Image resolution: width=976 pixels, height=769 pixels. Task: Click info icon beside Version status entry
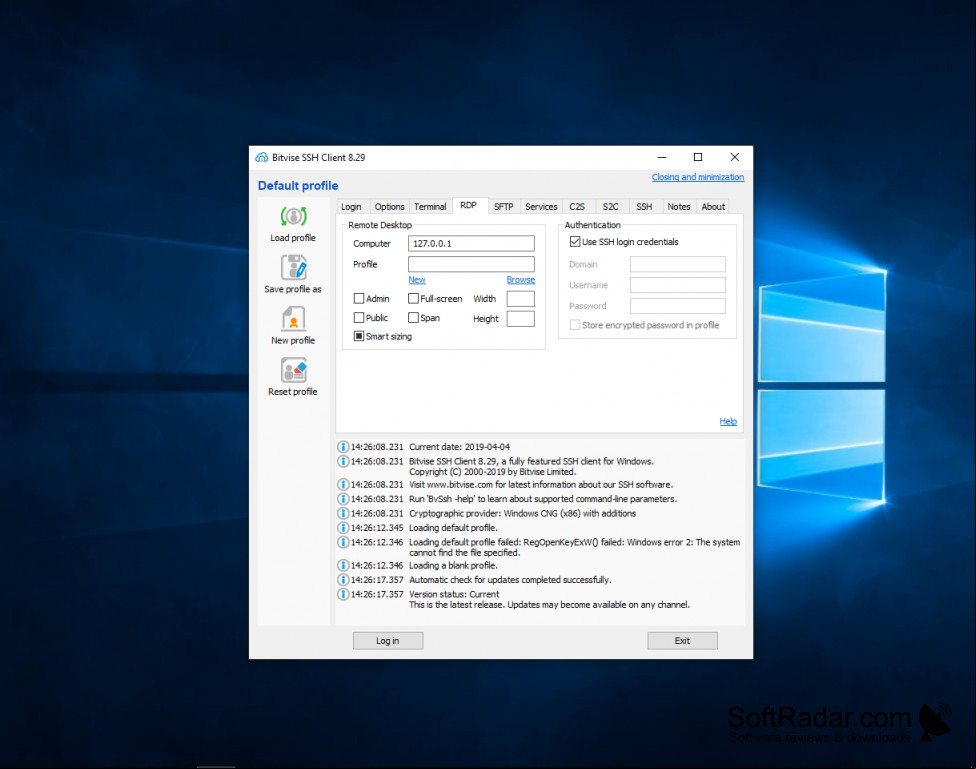(x=343, y=595)
